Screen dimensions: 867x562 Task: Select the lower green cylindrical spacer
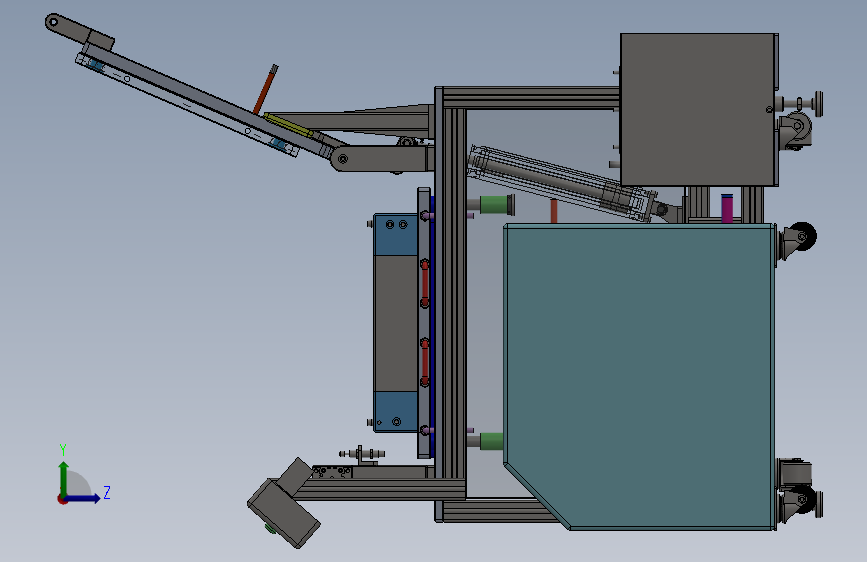point(491,441)
